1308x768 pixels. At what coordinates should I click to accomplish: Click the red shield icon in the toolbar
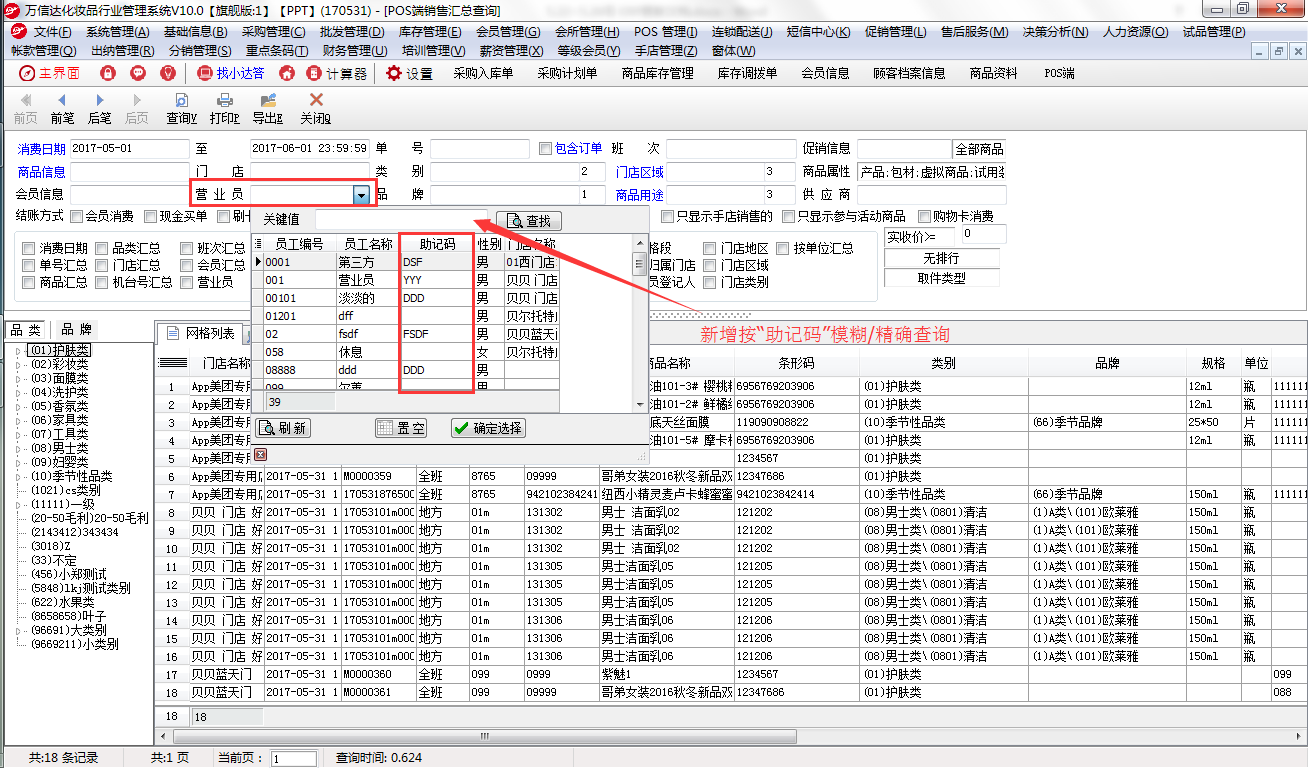point(168,73)
